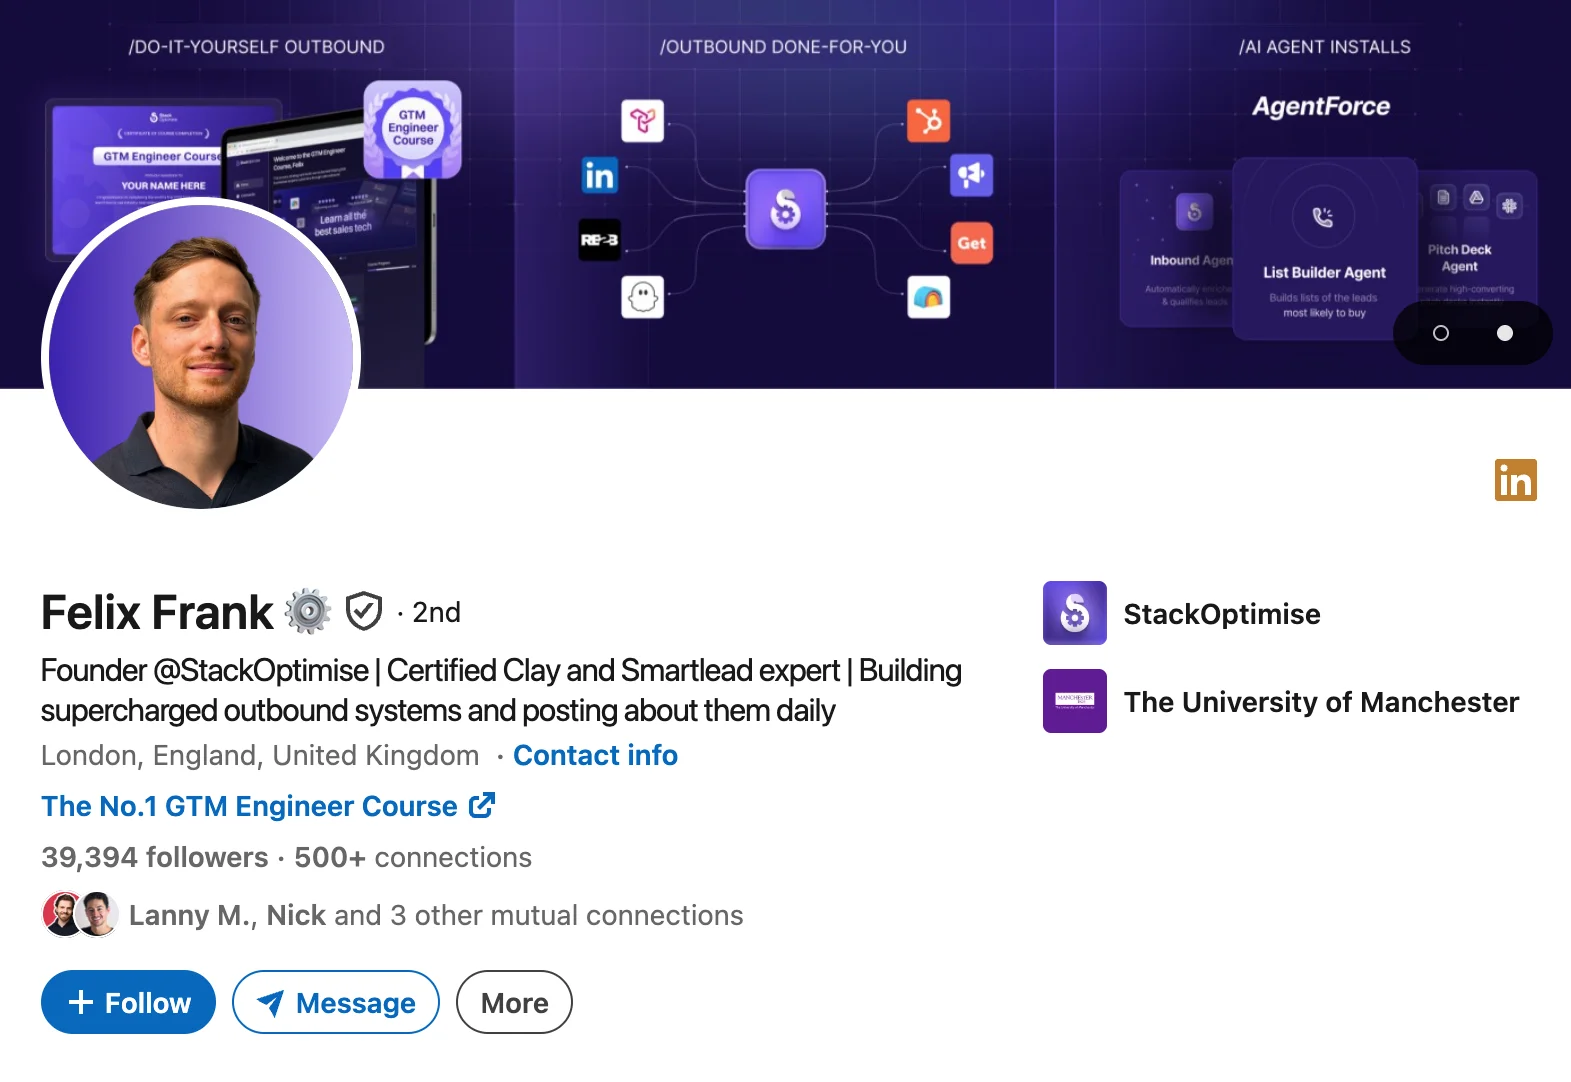Click the verification shield icon beside the name
This screenshot has height=1082, width=1571.
(x=364, y=611)
